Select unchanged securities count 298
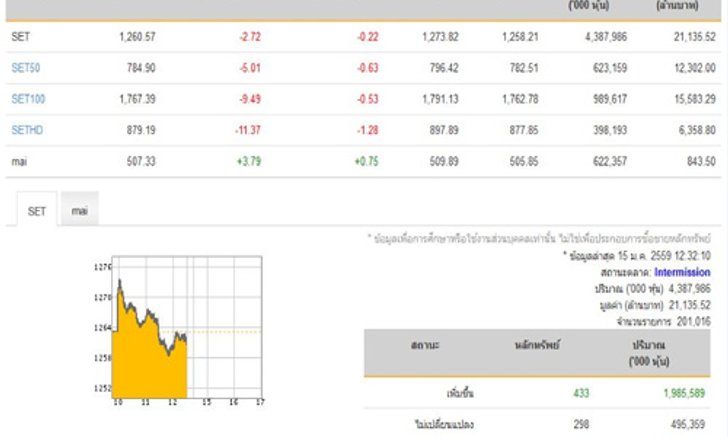Viewport: 728px width, 437px height. point(581,424)
